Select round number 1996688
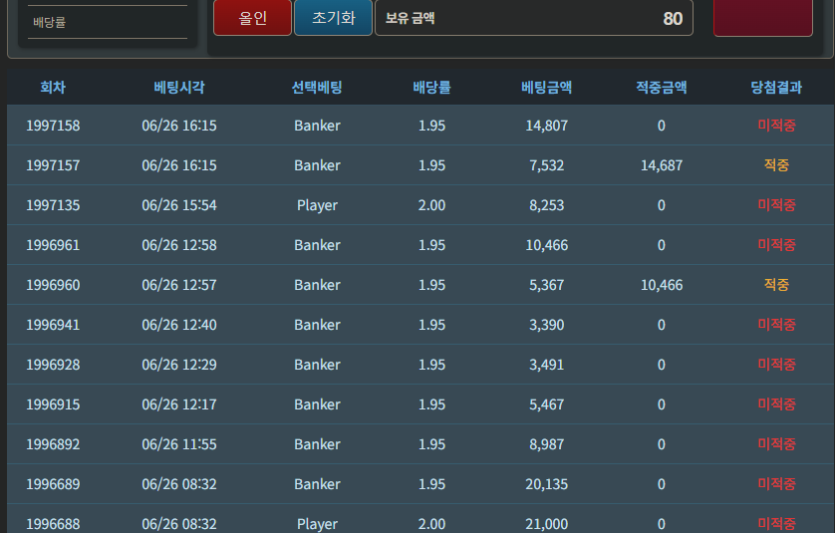The height and width of the screenshot is (533, 835). 53,524
